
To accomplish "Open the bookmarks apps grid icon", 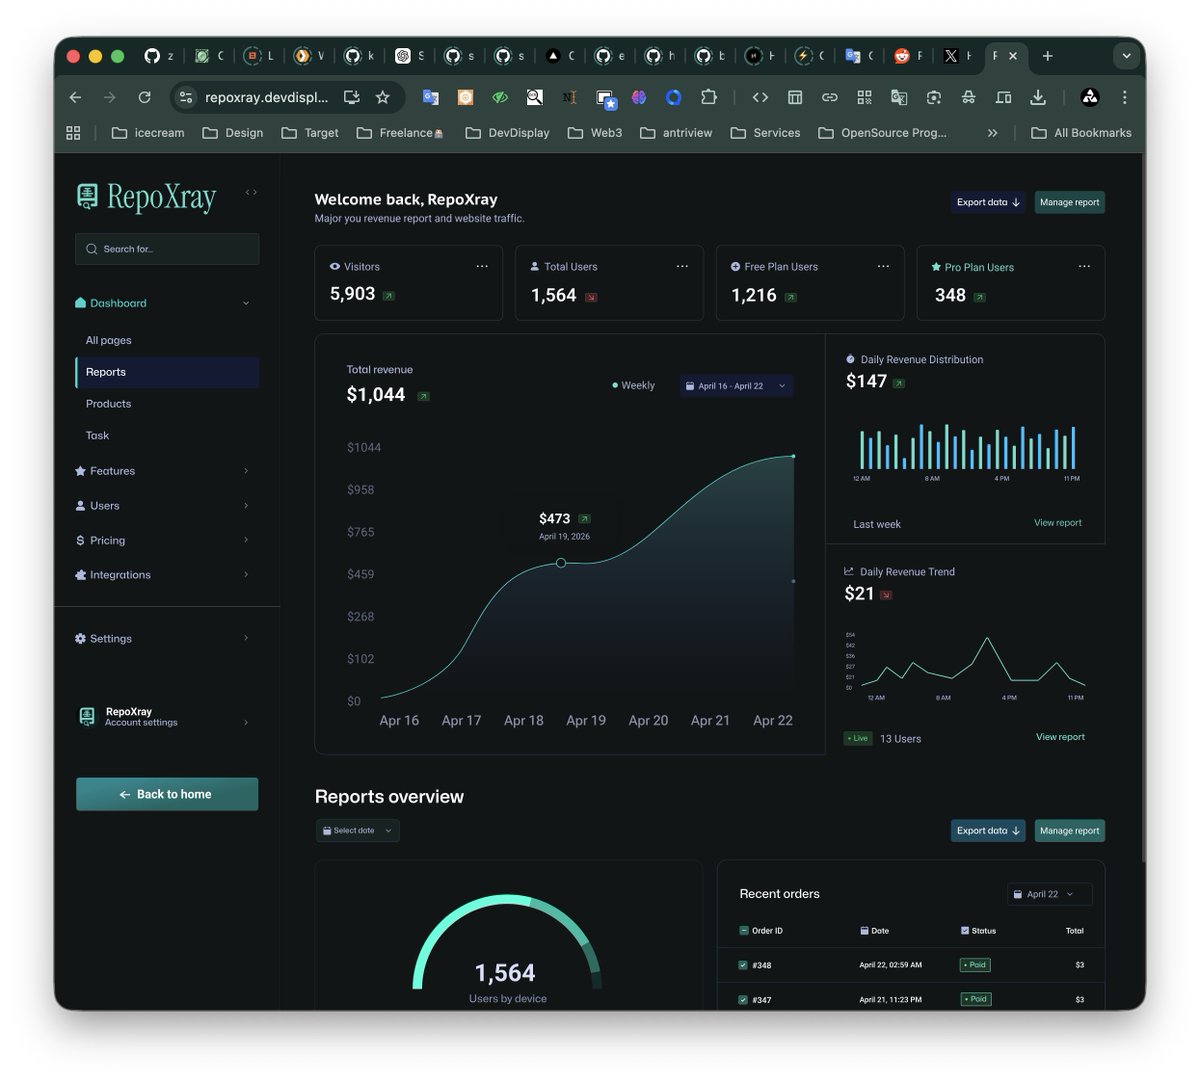I will [73, 132].
